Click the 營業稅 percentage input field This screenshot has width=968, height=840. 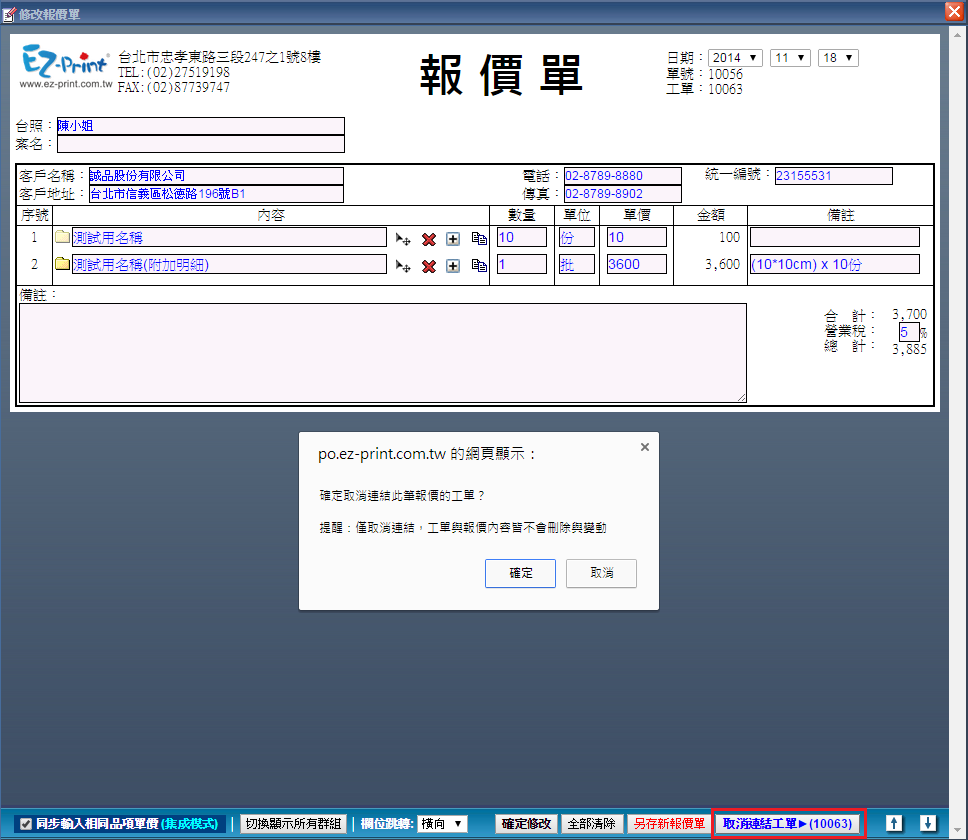tap(907, 332)
